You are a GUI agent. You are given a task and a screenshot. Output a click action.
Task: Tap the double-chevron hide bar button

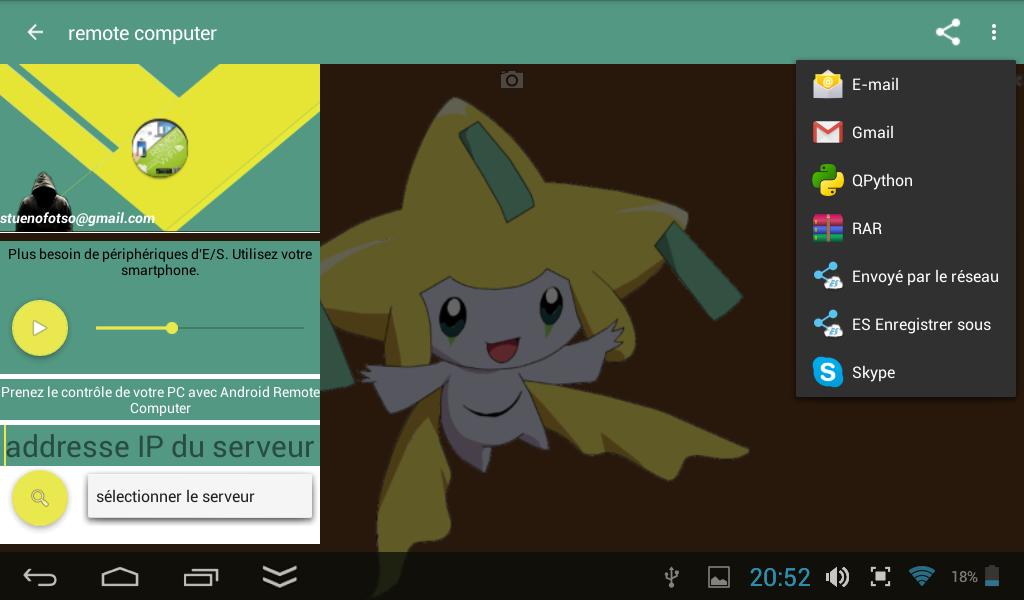point(280,576)
